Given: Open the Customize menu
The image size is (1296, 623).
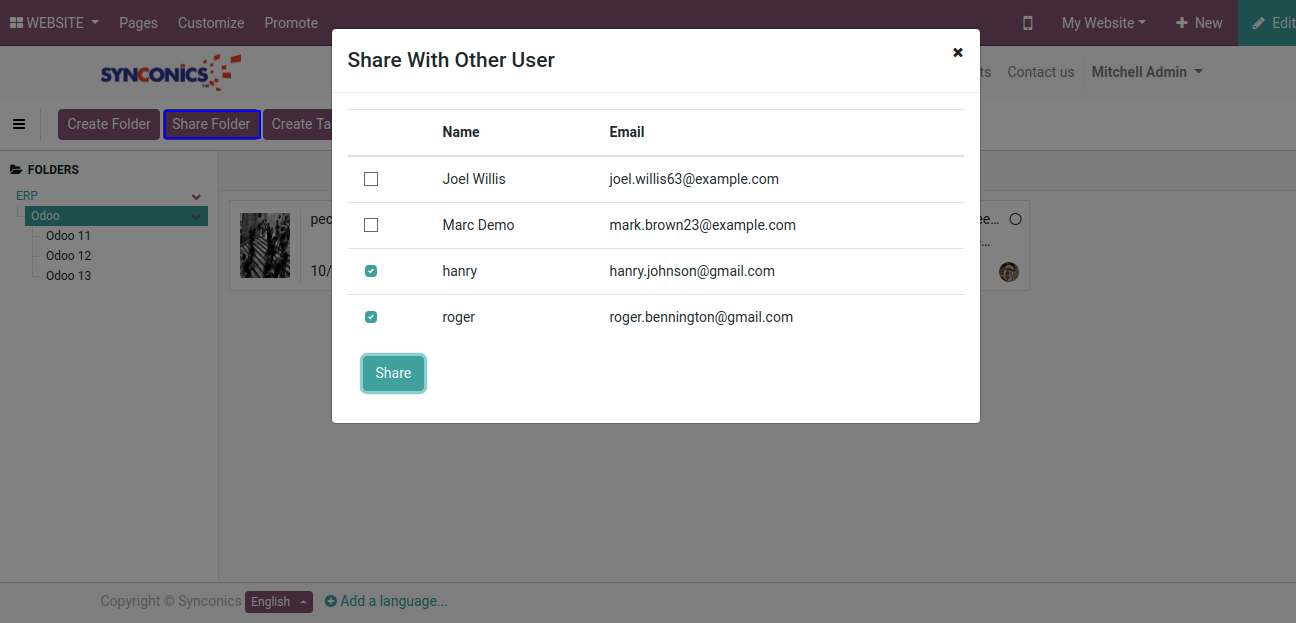Looking at the screenshot, I should [x=211, y=23].
